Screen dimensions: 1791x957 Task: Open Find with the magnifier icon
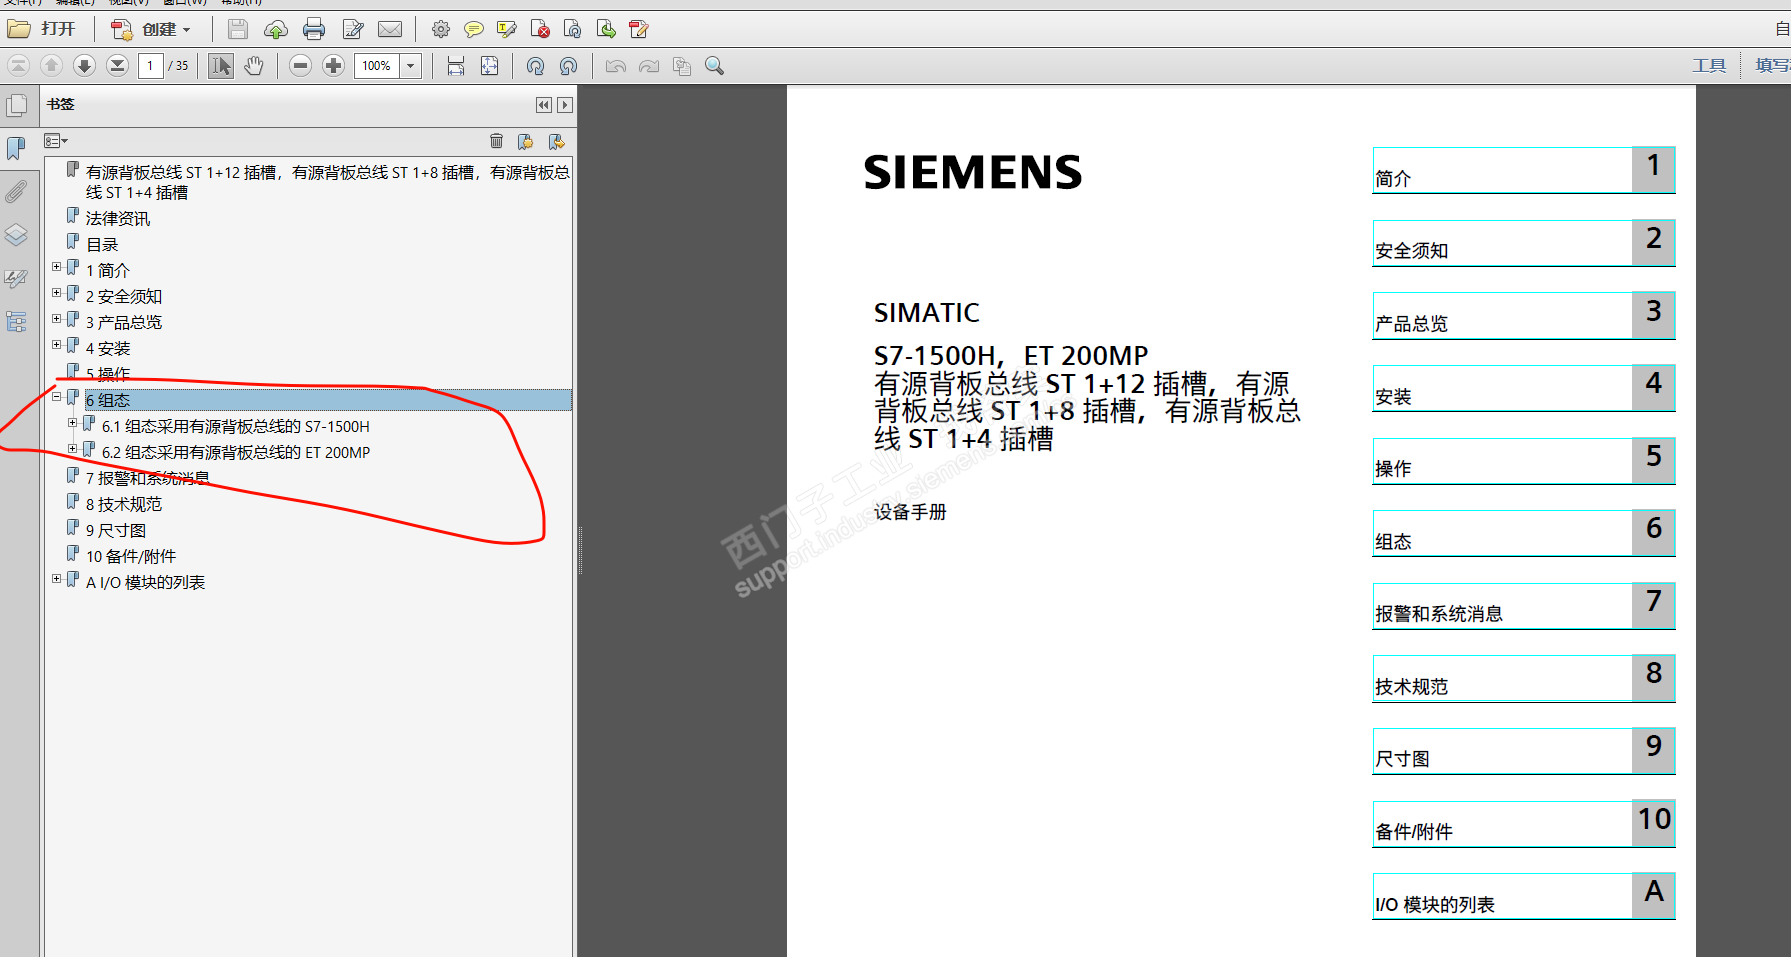click(x=714, y=66)
